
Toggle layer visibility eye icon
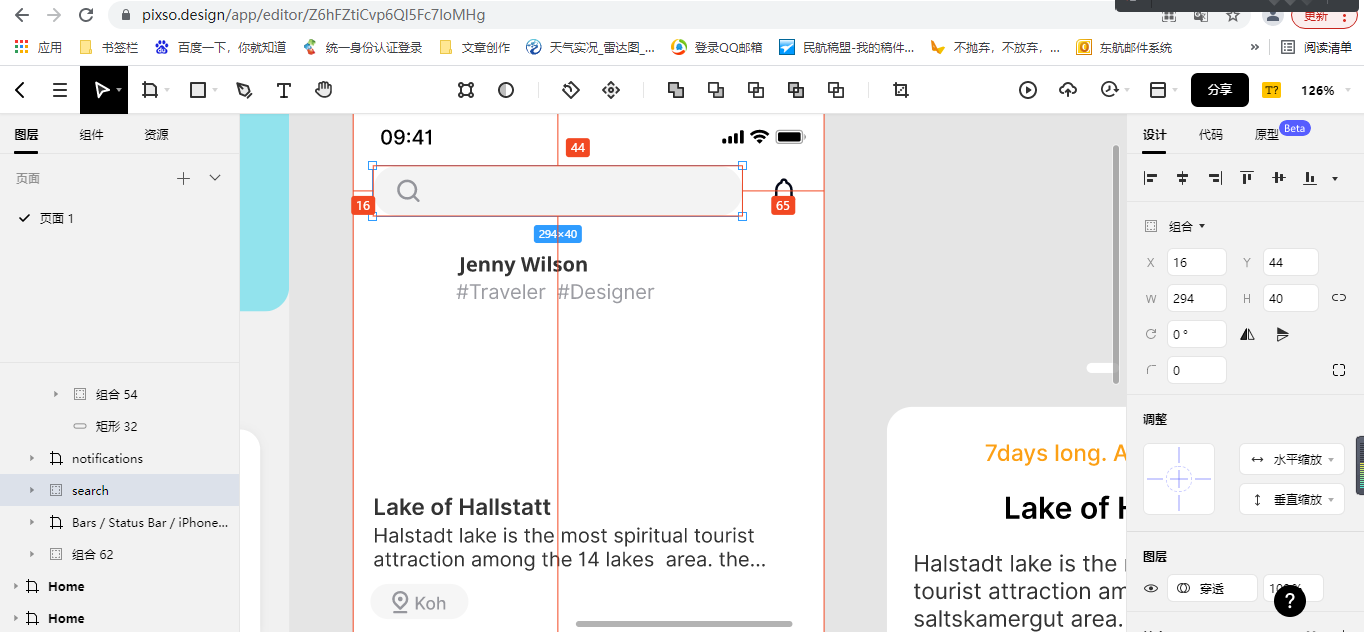(1151, 588)
